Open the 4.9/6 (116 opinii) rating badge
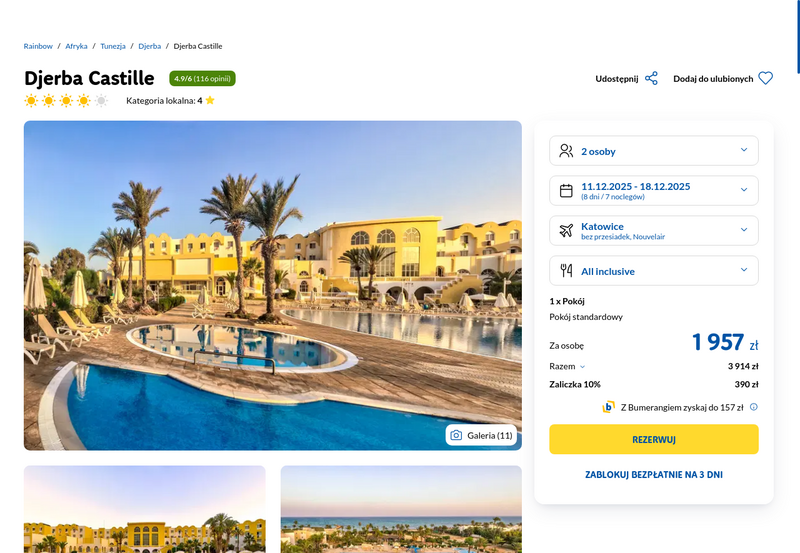The height and width of the screenshot is (553, 800). click(x=202, y=79)
